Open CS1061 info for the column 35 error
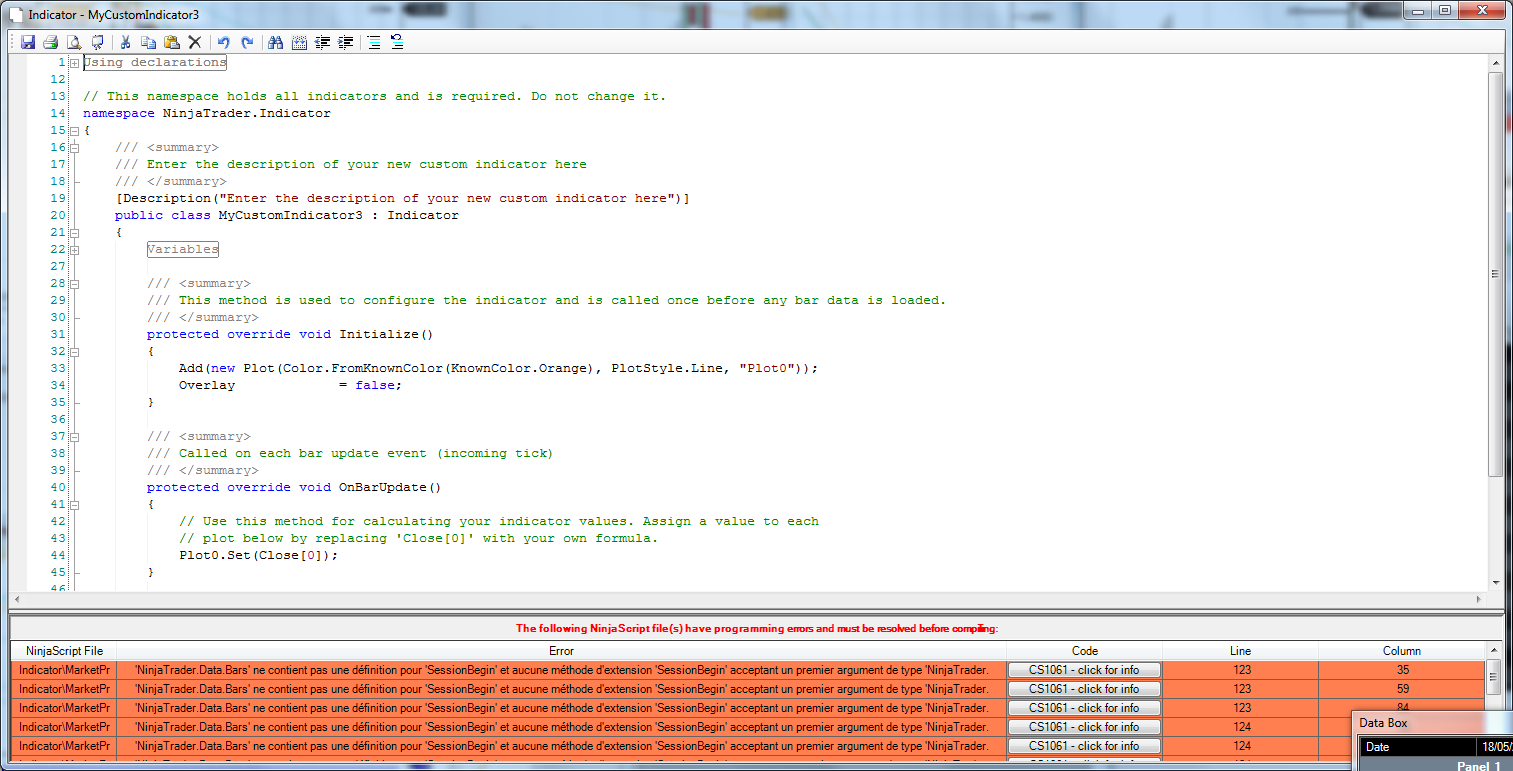The width and height of the screenshot is (1513, 771). tap(1084, 670)
